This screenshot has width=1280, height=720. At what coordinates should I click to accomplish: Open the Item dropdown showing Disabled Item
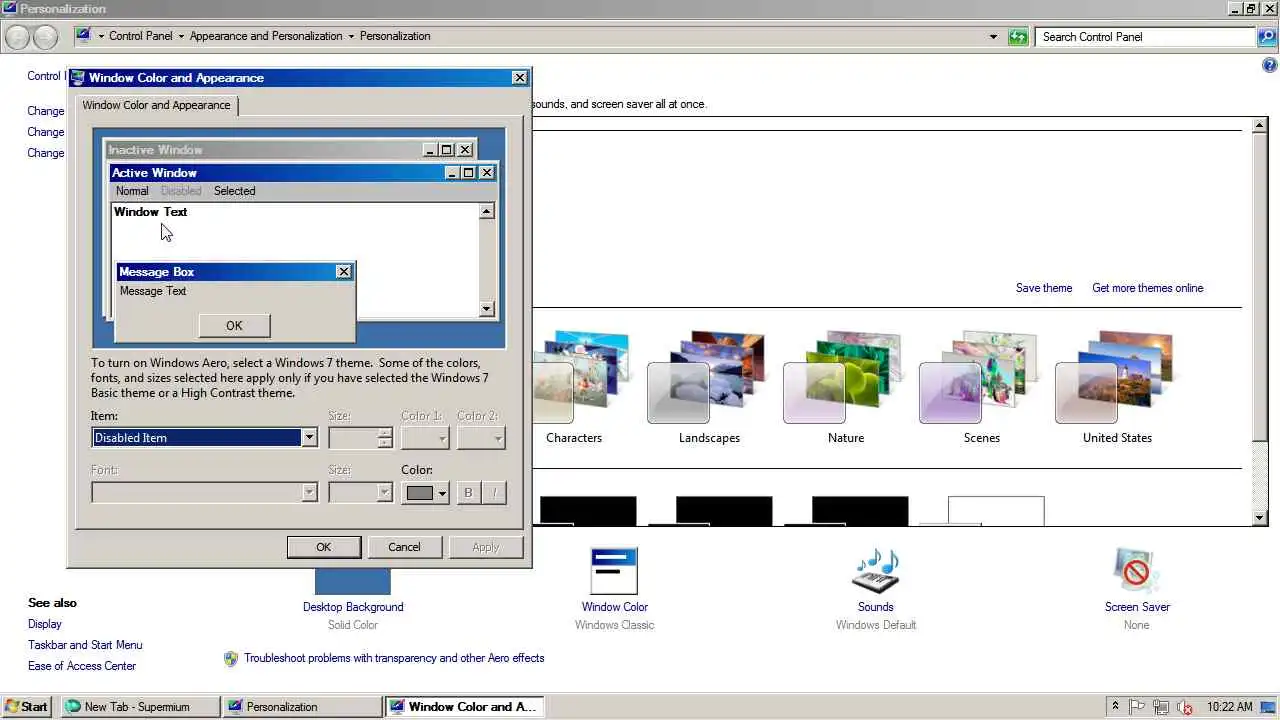(309, 438)
